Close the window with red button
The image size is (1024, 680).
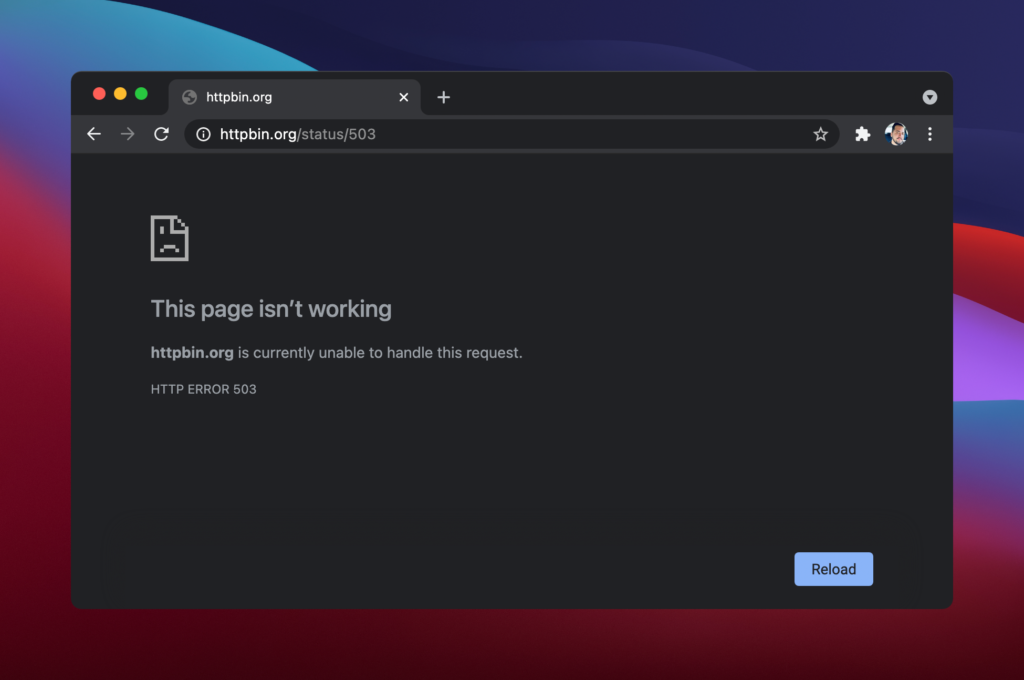(x=99, y=94)
